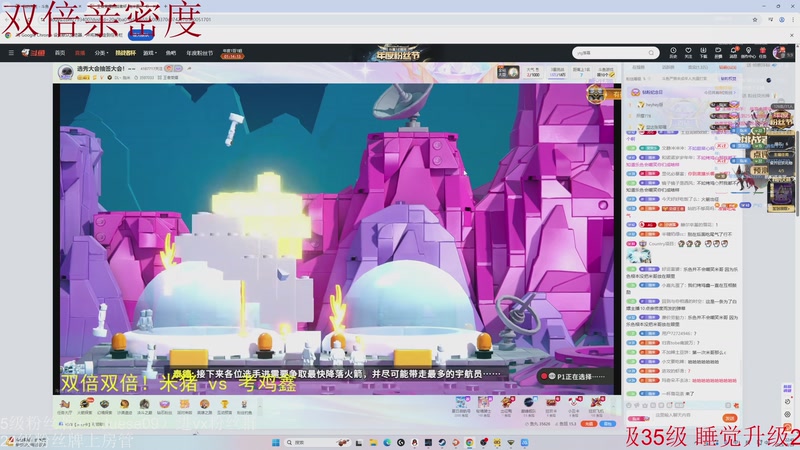Image resolution: width=800 pixels, height=450 pixels.
Task: Click the streamer avatar beside room title
Action: pos(65,72)
